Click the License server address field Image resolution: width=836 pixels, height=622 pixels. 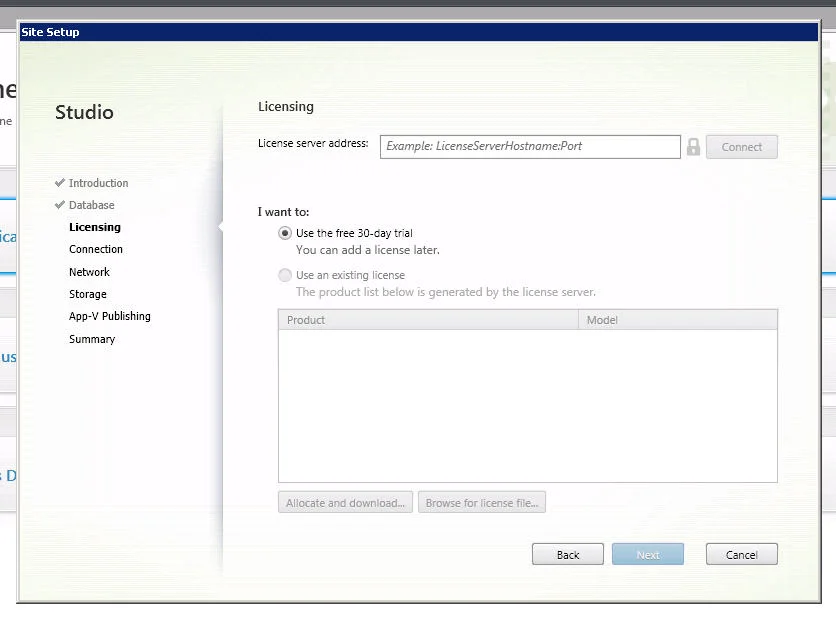coord(530,147)
